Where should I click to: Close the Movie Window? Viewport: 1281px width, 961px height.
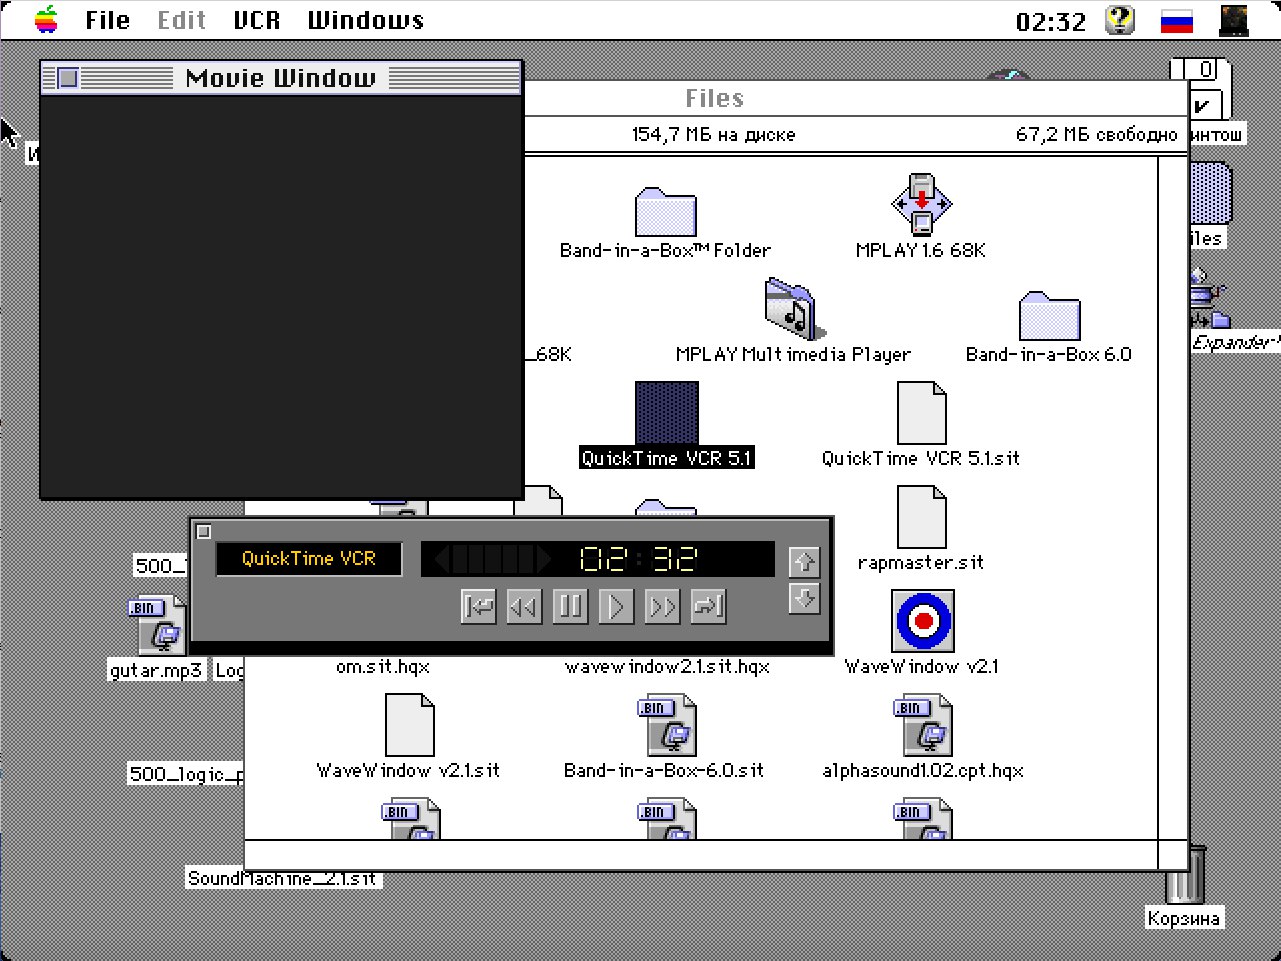pyautogui.click(x=67, y=78)
